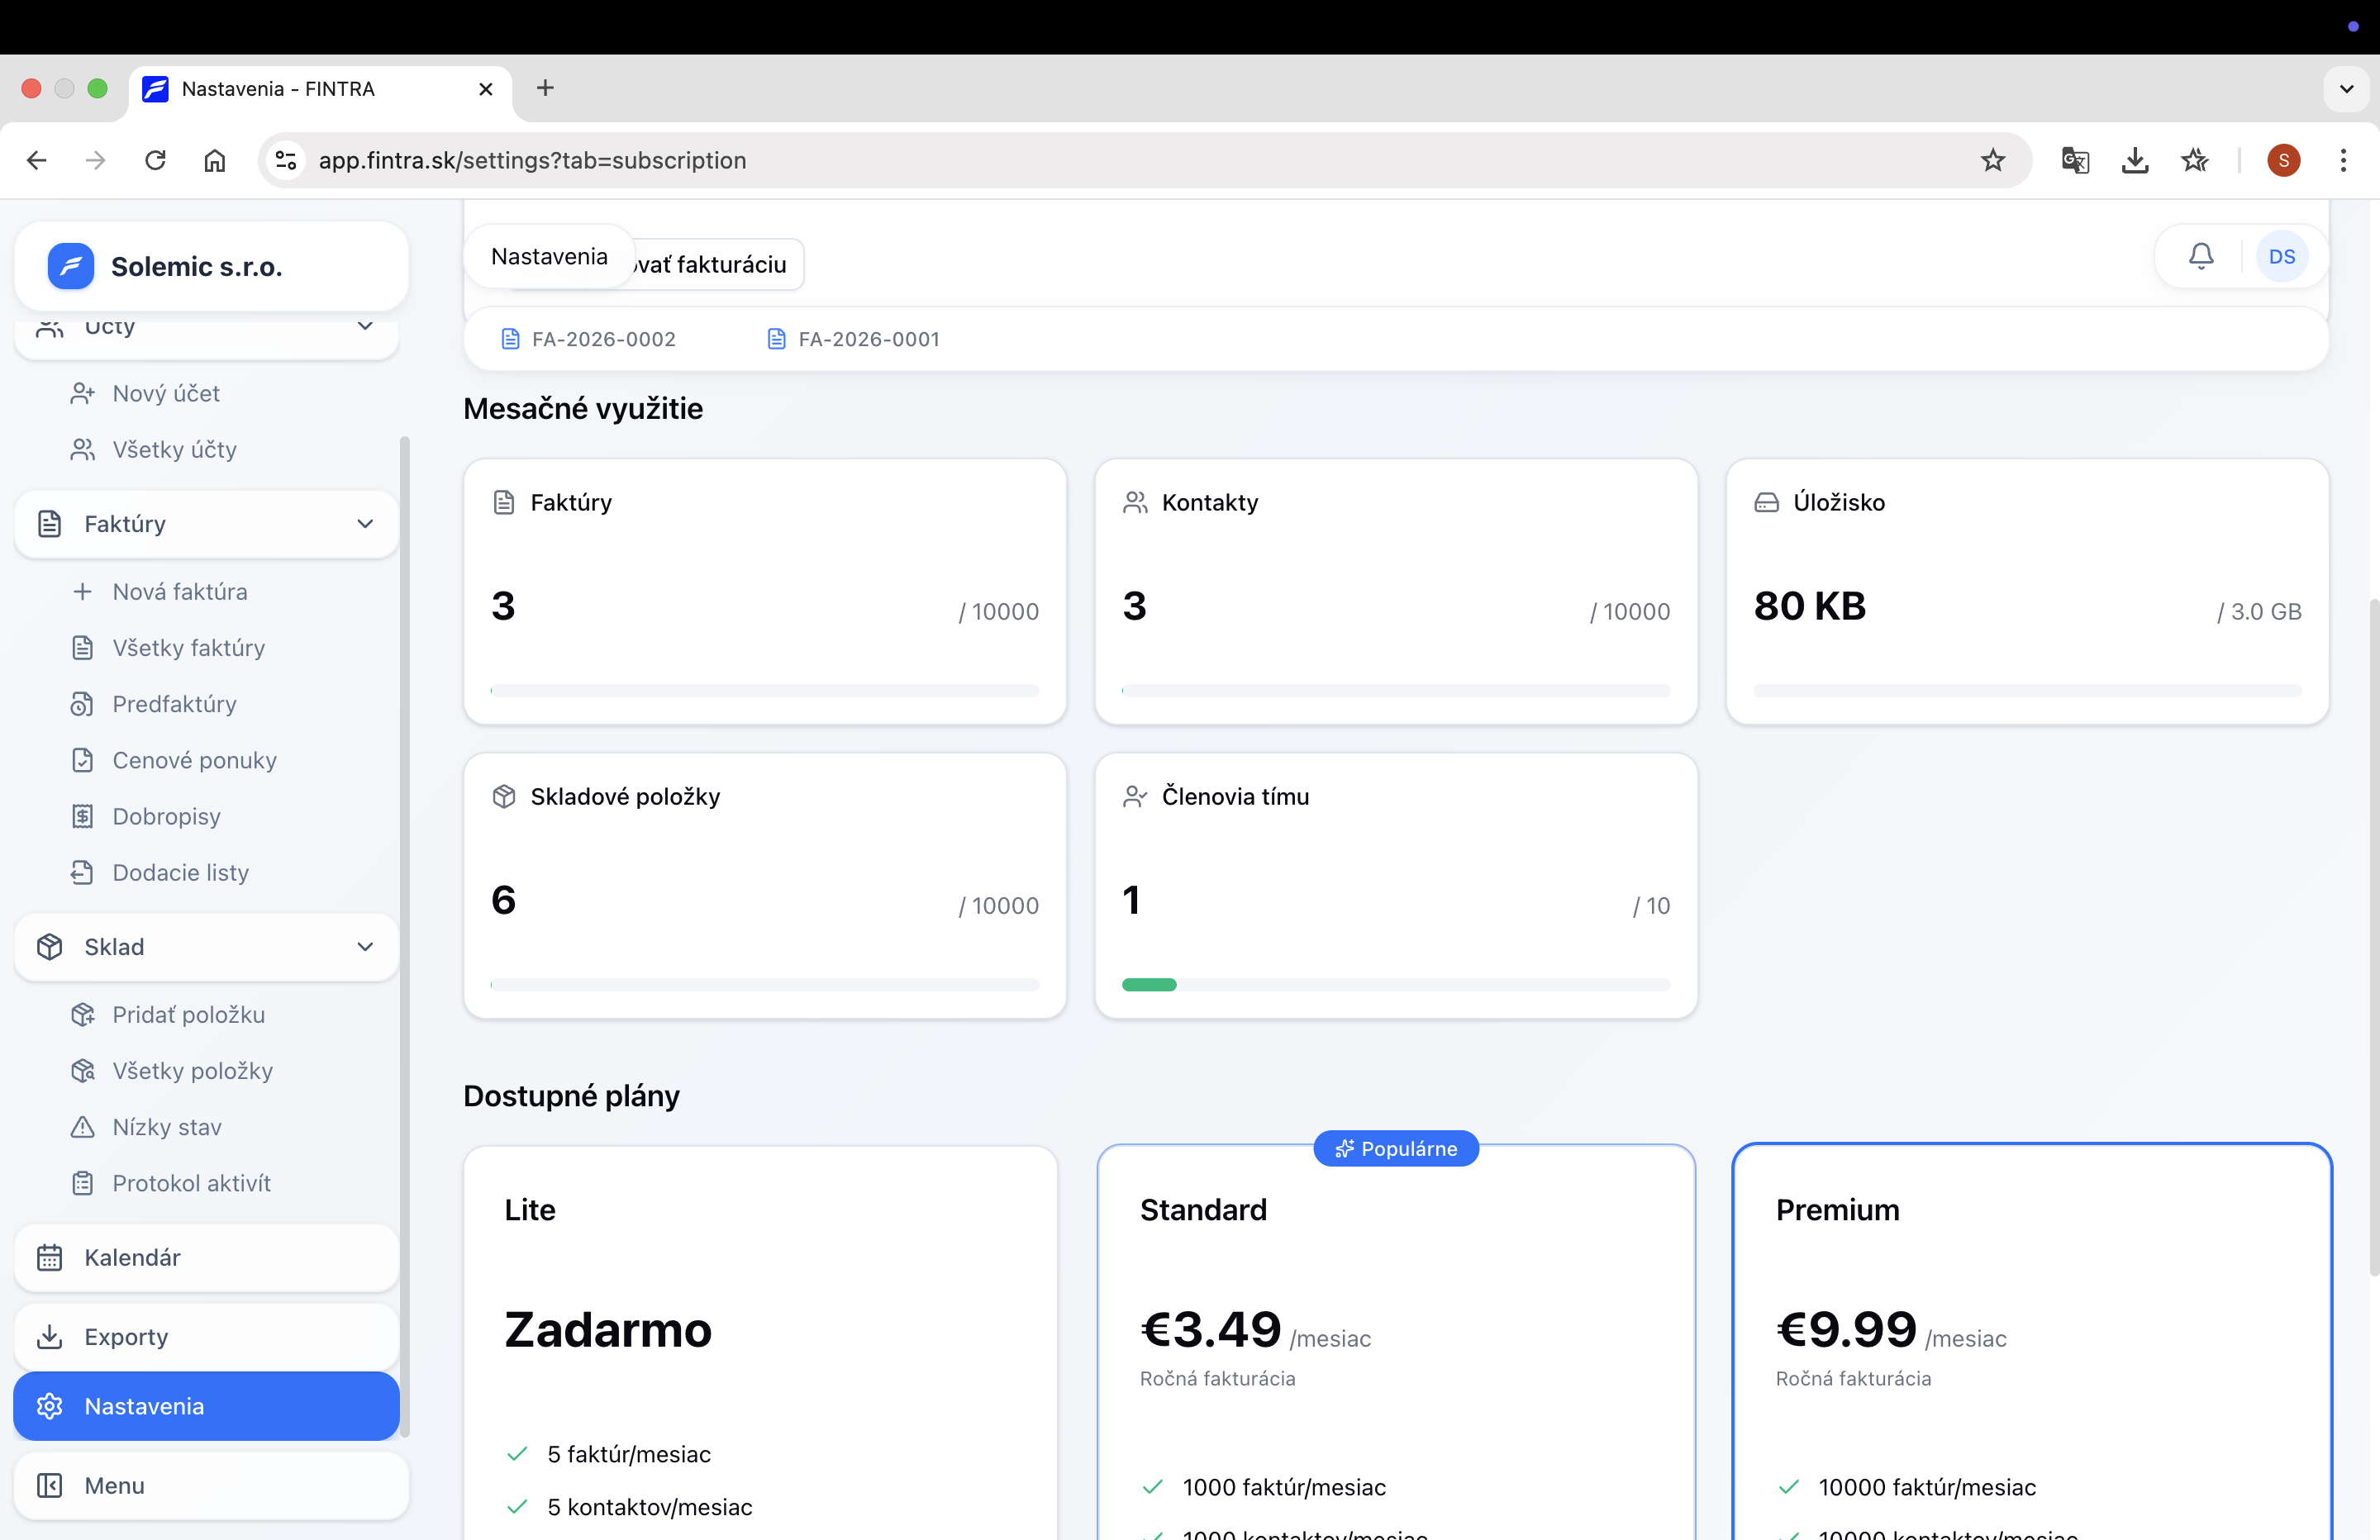
Task: Bookmark the page with star icon
Action: [x=1994, y=160]
